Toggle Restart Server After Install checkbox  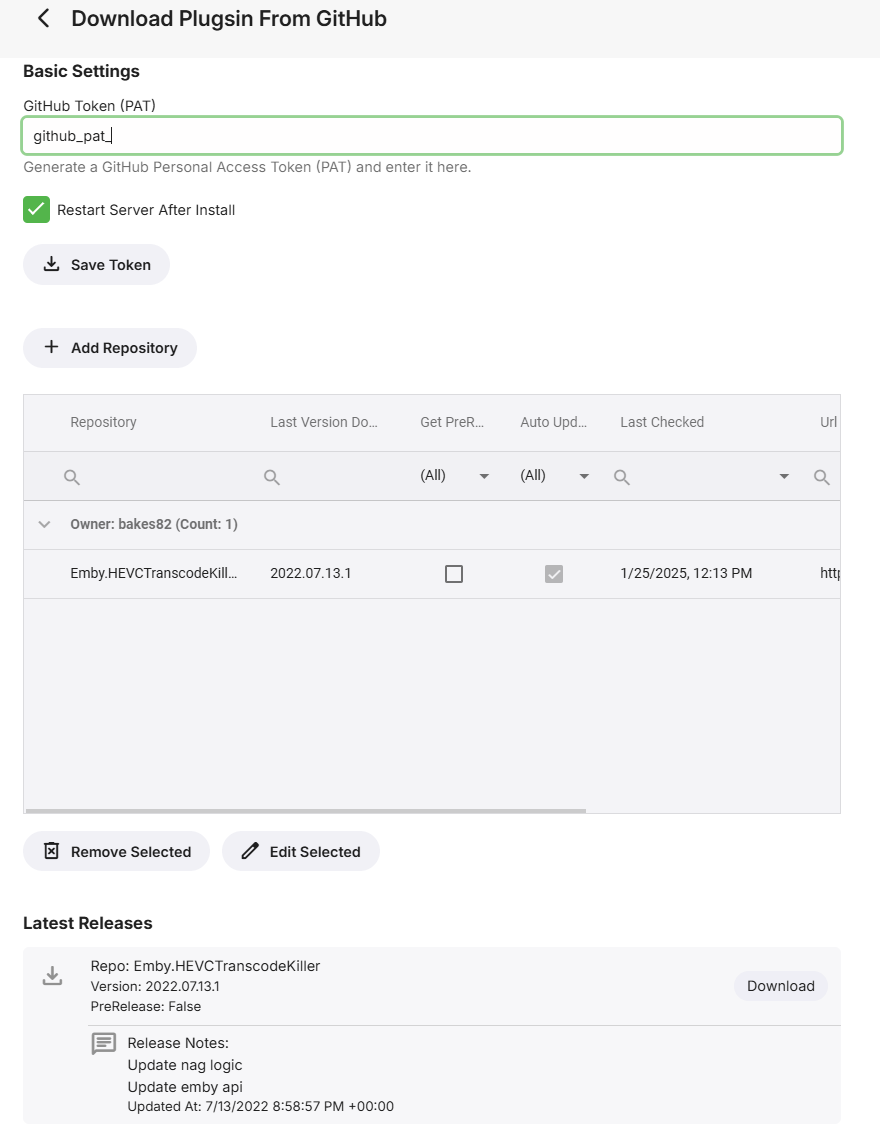(37, 210)
